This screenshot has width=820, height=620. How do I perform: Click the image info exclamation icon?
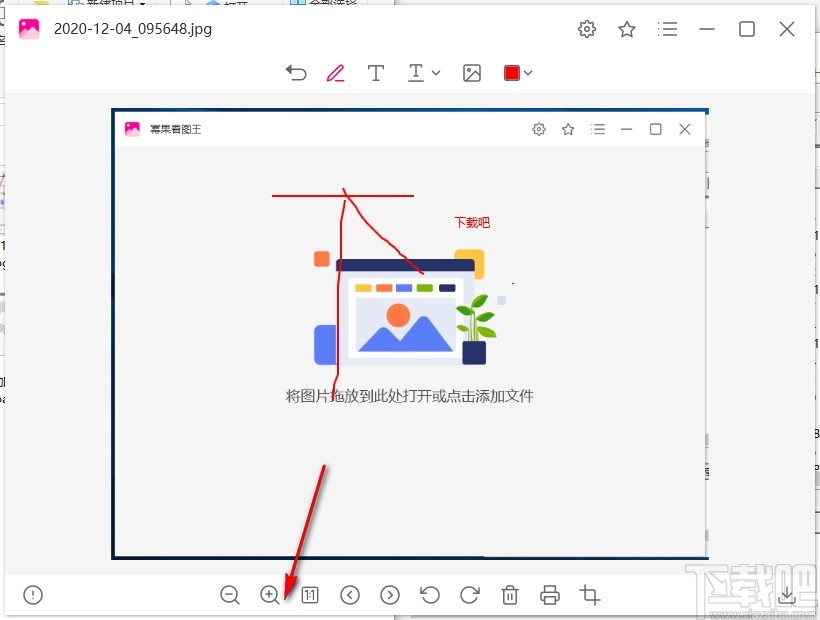(x=33, y=595)
